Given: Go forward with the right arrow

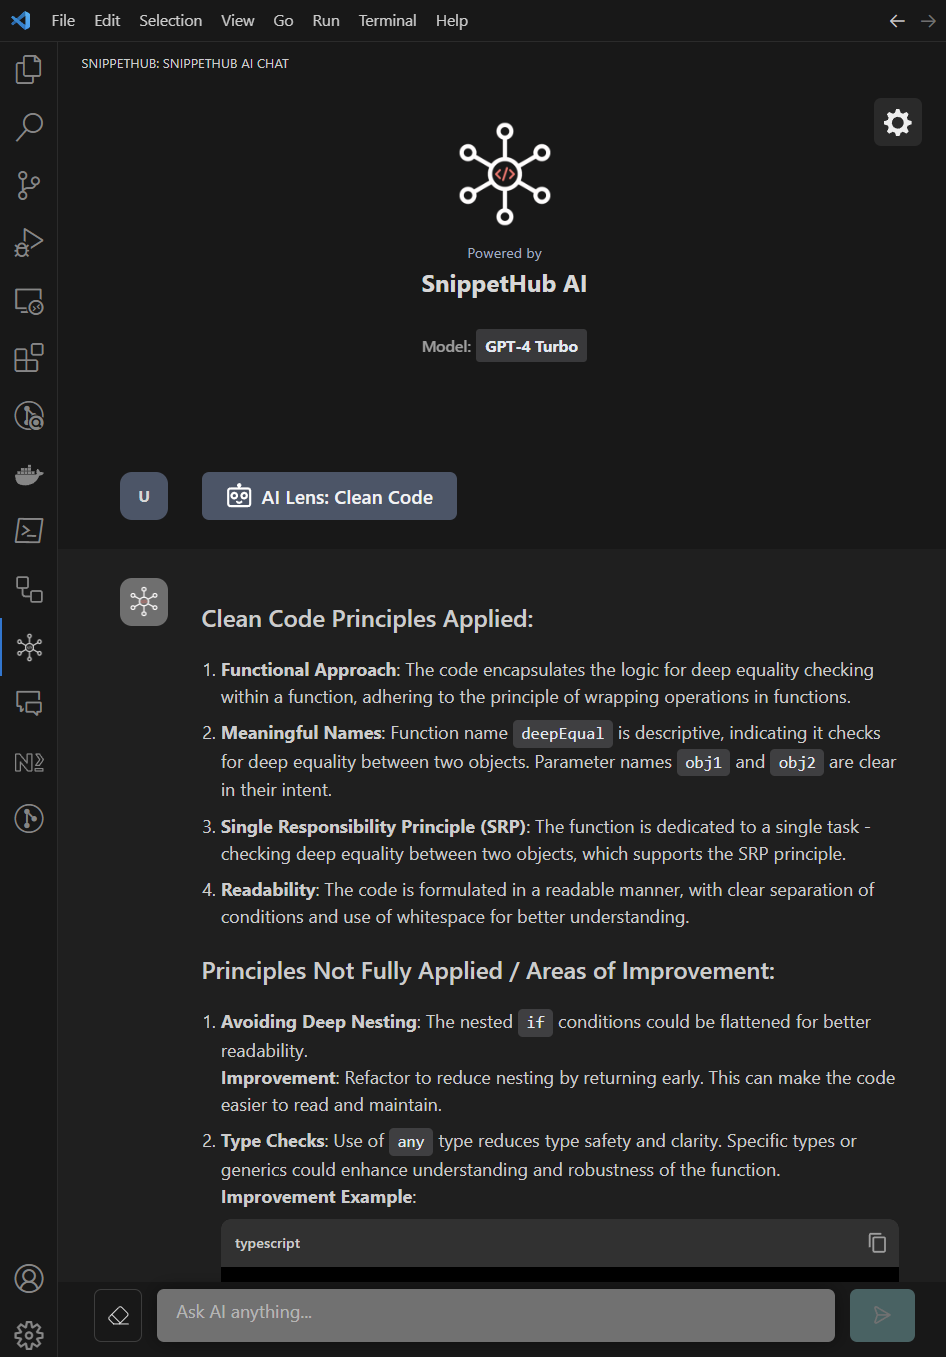Looking at the screenshot, I should click(928, 21).
